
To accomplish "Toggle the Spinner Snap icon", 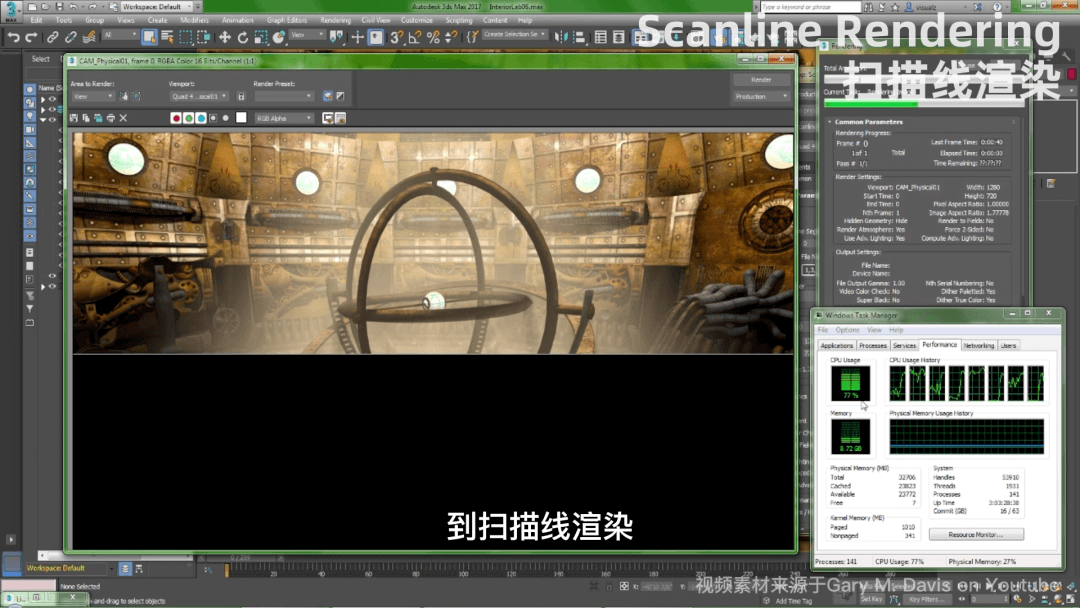I will pos(451,37).
